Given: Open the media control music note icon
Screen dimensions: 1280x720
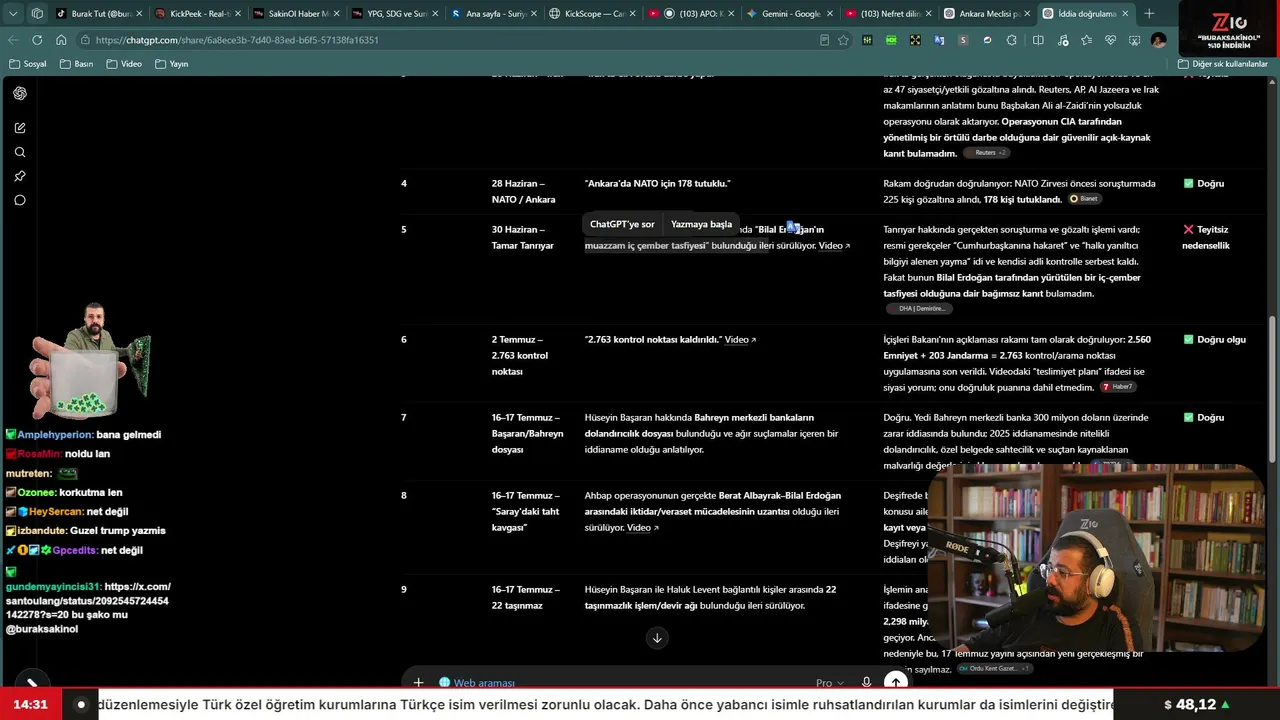Looking at the screenshot, I should click(1062, 40).
